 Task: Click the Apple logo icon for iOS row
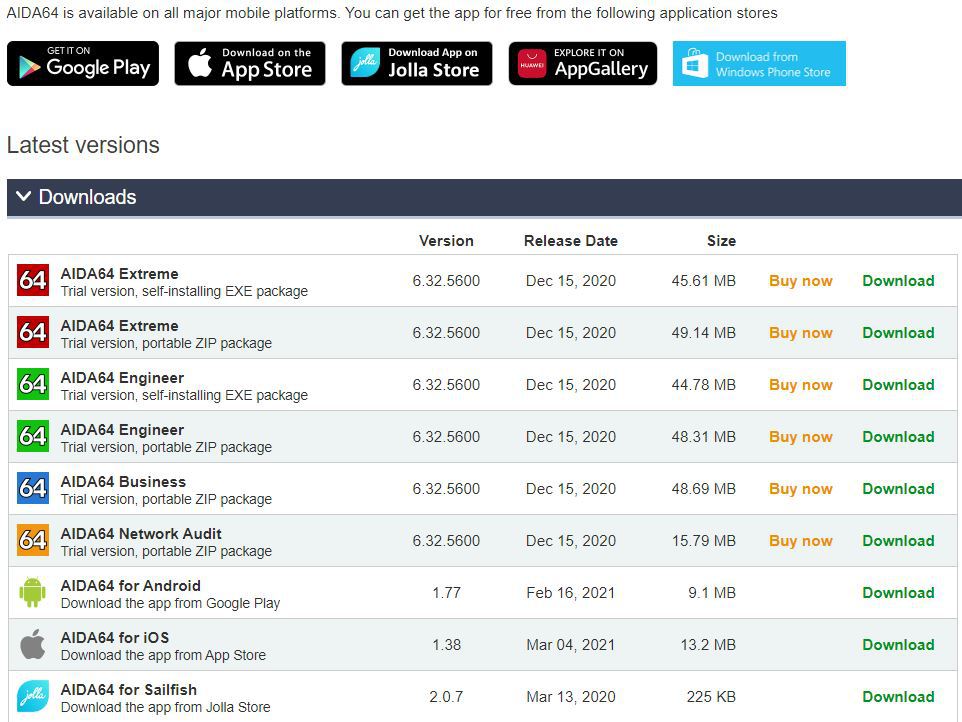pos(33,644)
